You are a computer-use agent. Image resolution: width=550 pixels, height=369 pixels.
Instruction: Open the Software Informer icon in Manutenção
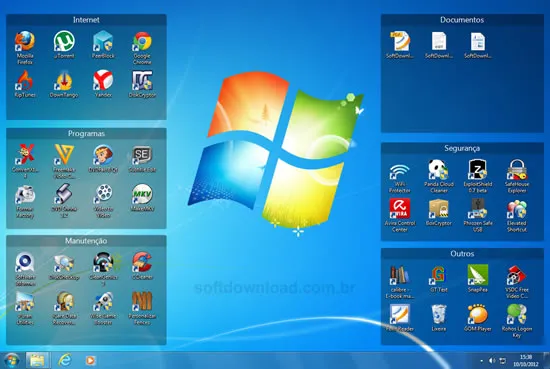pos(25,262)
